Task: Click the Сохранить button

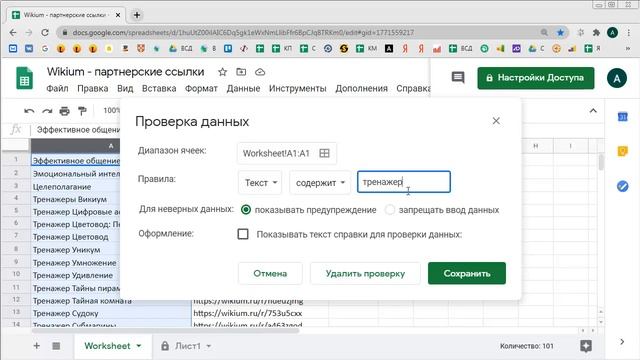Action: pyautogui.click(x=467, y=273)
